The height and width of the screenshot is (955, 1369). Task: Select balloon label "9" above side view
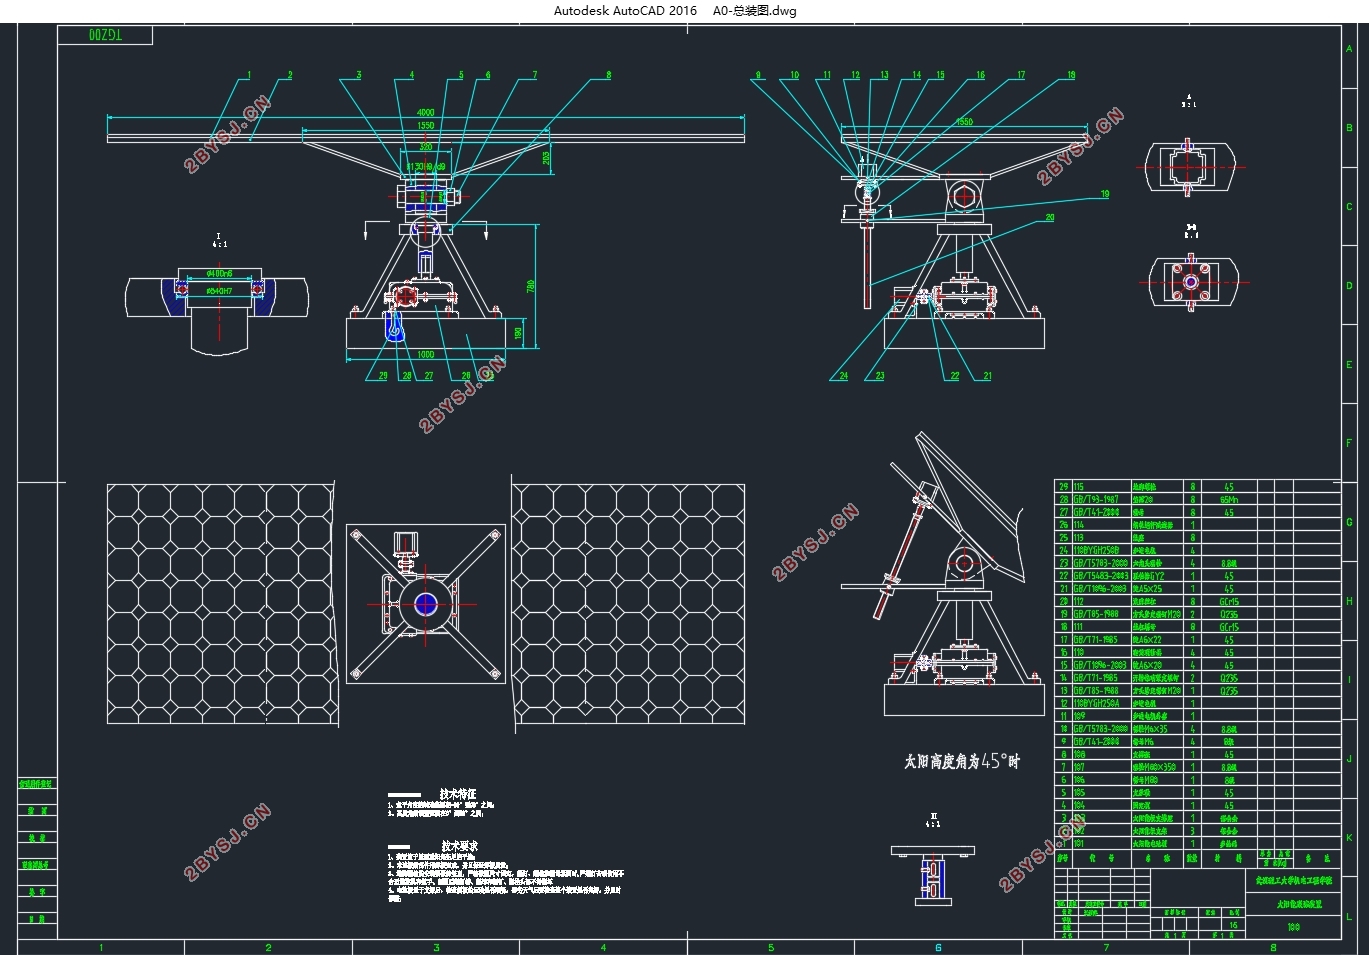click(758, 75)
